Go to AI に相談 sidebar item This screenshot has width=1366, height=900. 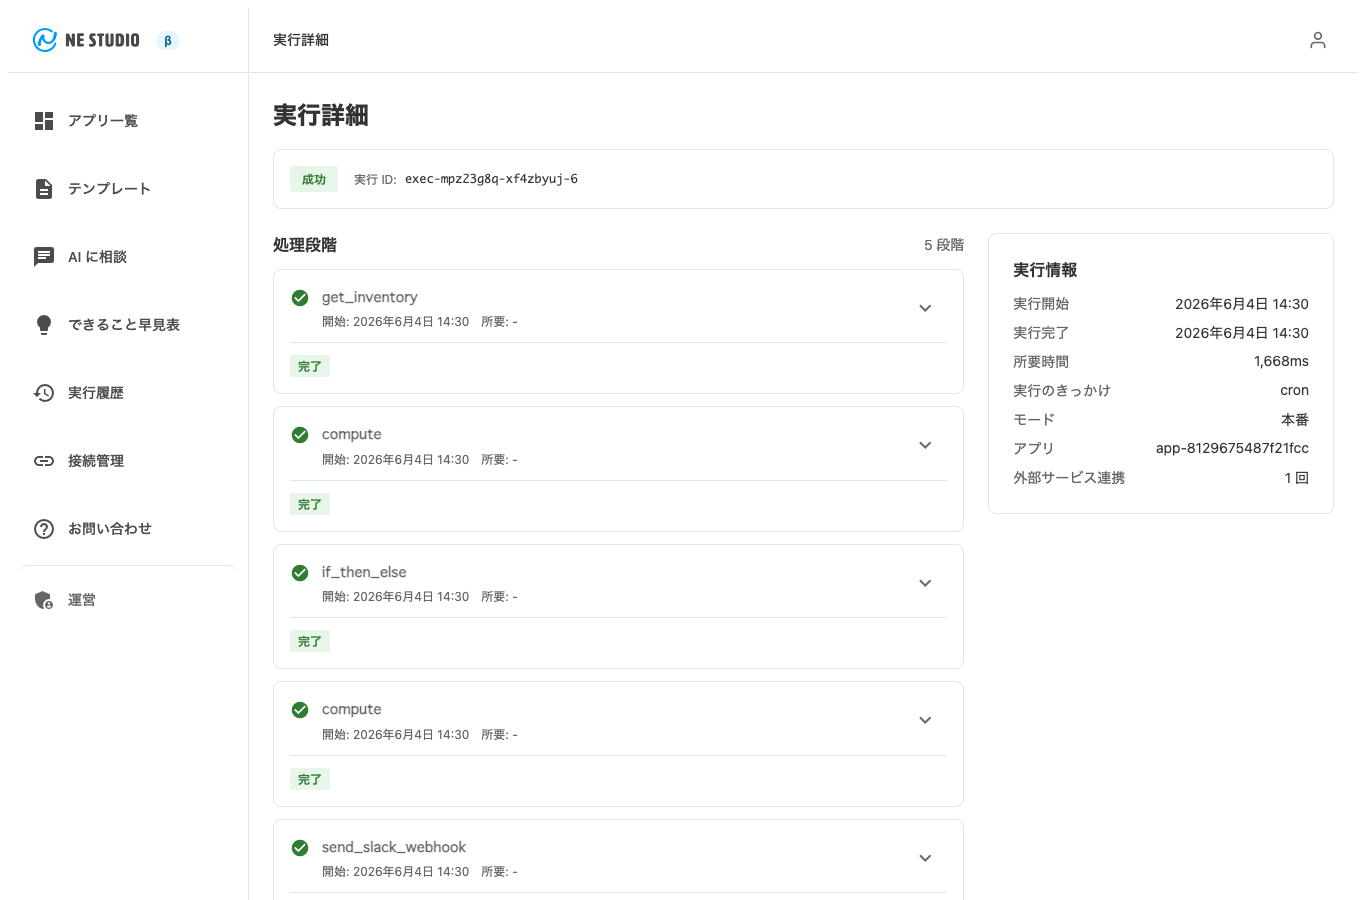click(x=128, y=257)
